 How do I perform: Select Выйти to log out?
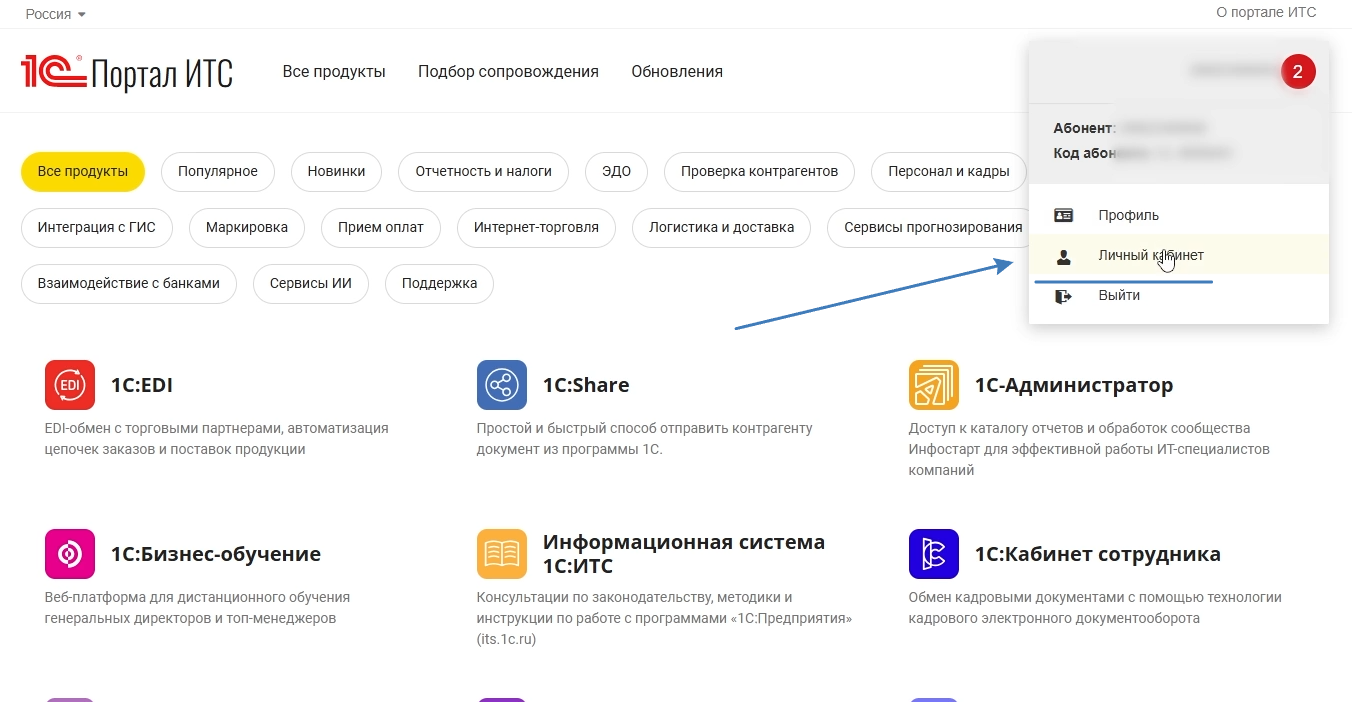point(1118,296)
